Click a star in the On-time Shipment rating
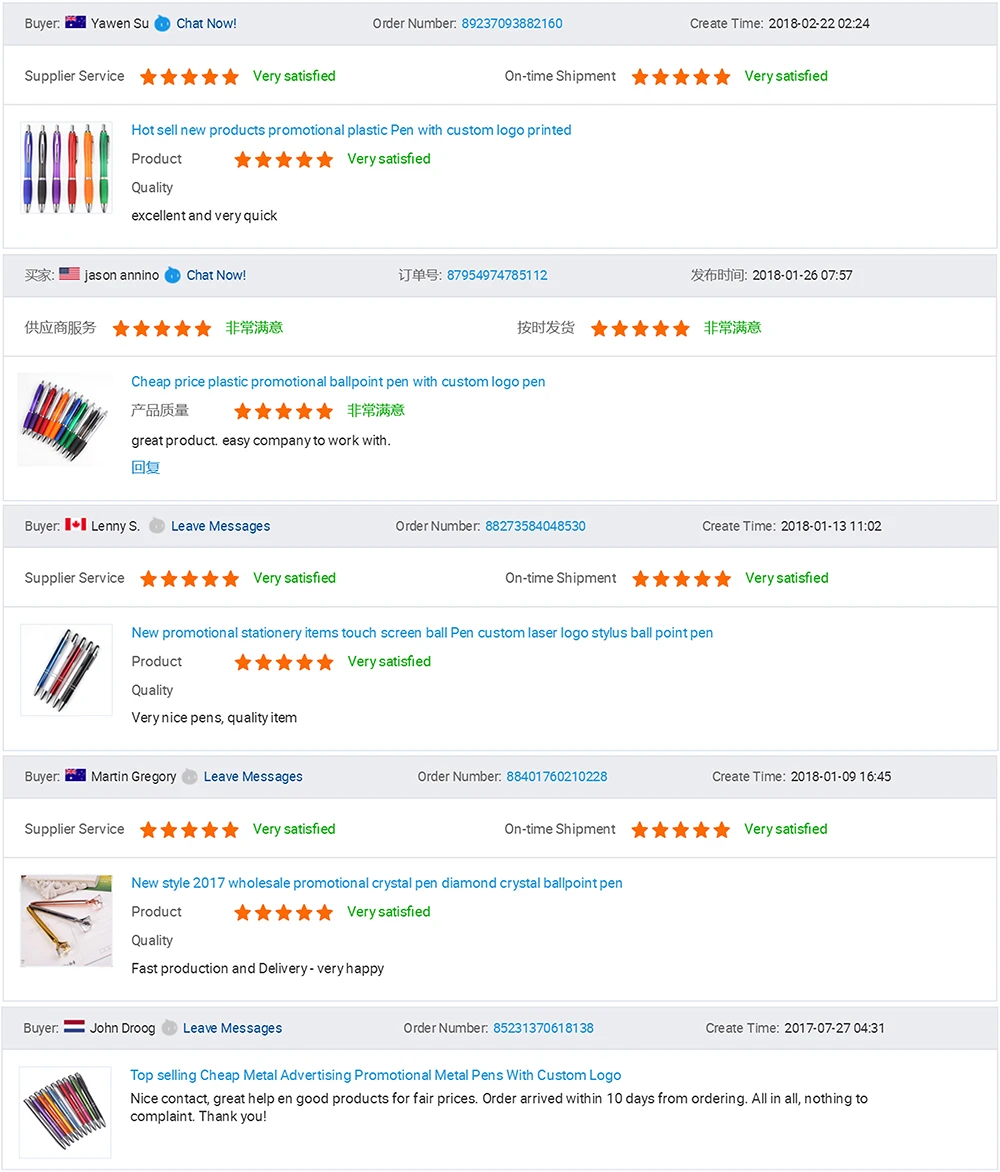 click(681, 76)
